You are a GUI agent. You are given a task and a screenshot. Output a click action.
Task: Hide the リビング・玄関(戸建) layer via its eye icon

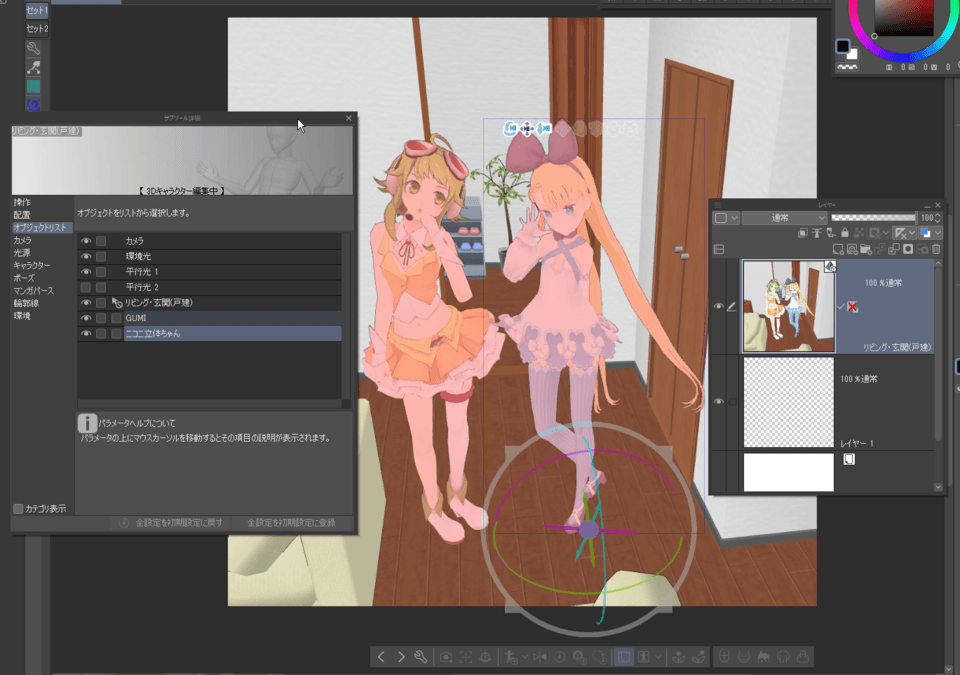(x=718, y=306)
